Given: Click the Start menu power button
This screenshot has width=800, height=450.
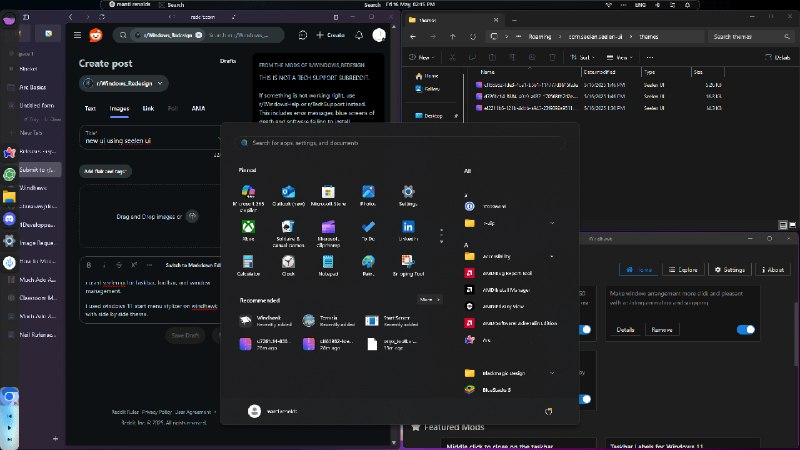Looking at the screenshot, I should coord(548,411).
